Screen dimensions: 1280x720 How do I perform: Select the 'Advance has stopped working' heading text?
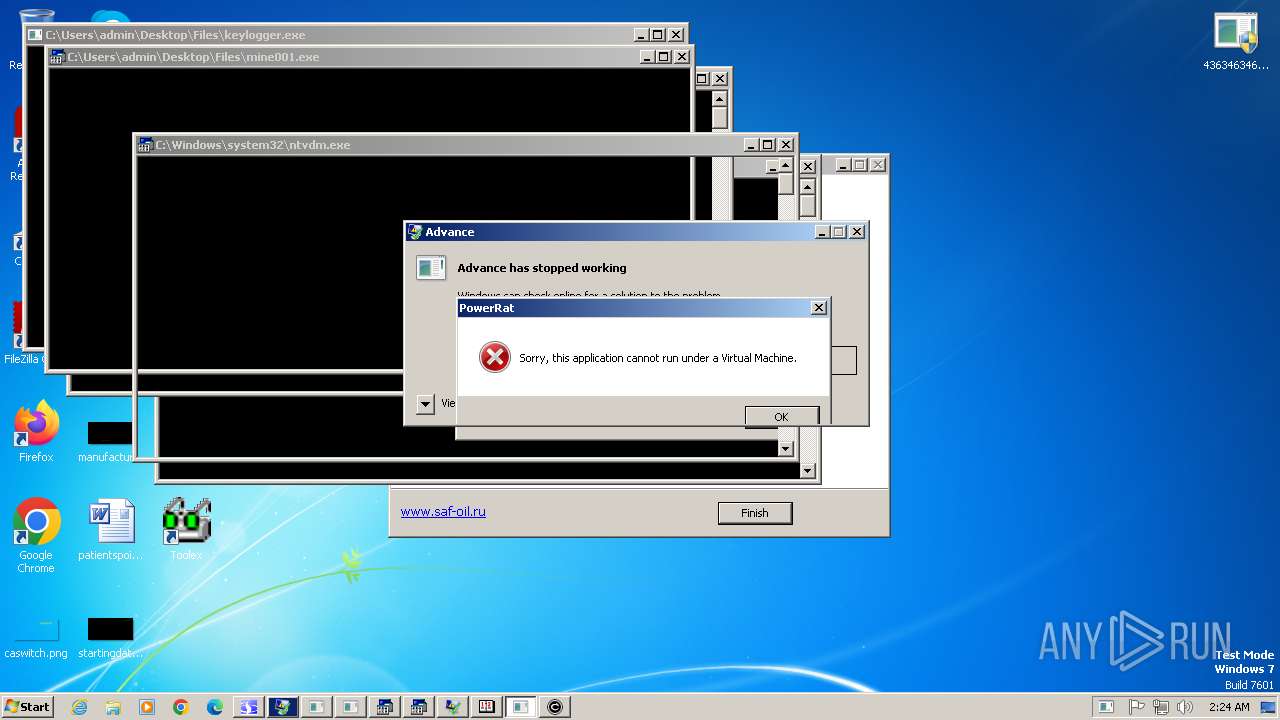542,268
